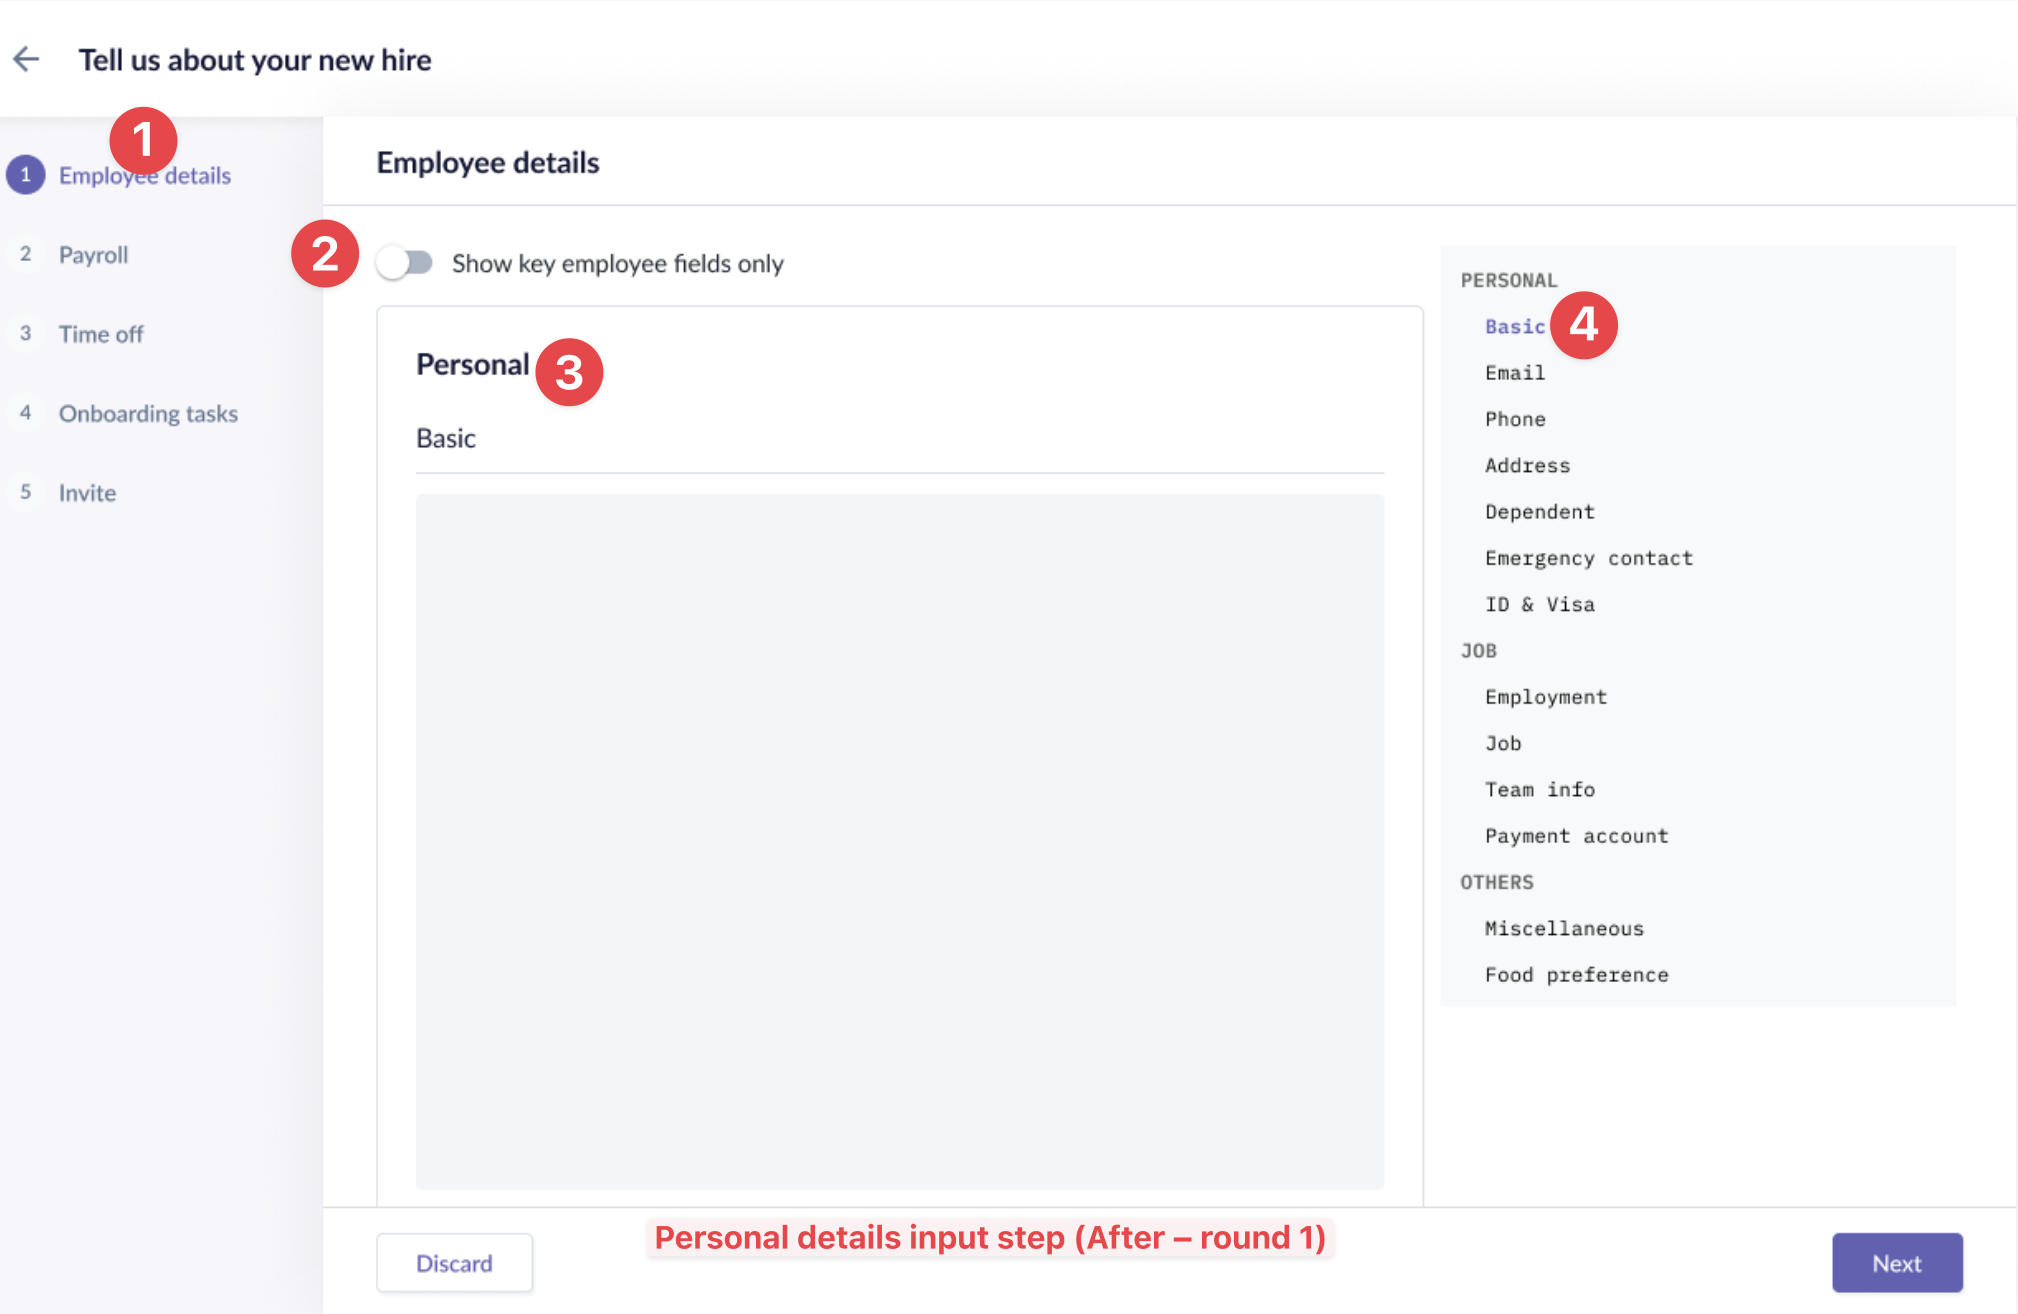
Task: Open the Emergency contact section
Action: pyautogui.click(x=1588, y=558)
